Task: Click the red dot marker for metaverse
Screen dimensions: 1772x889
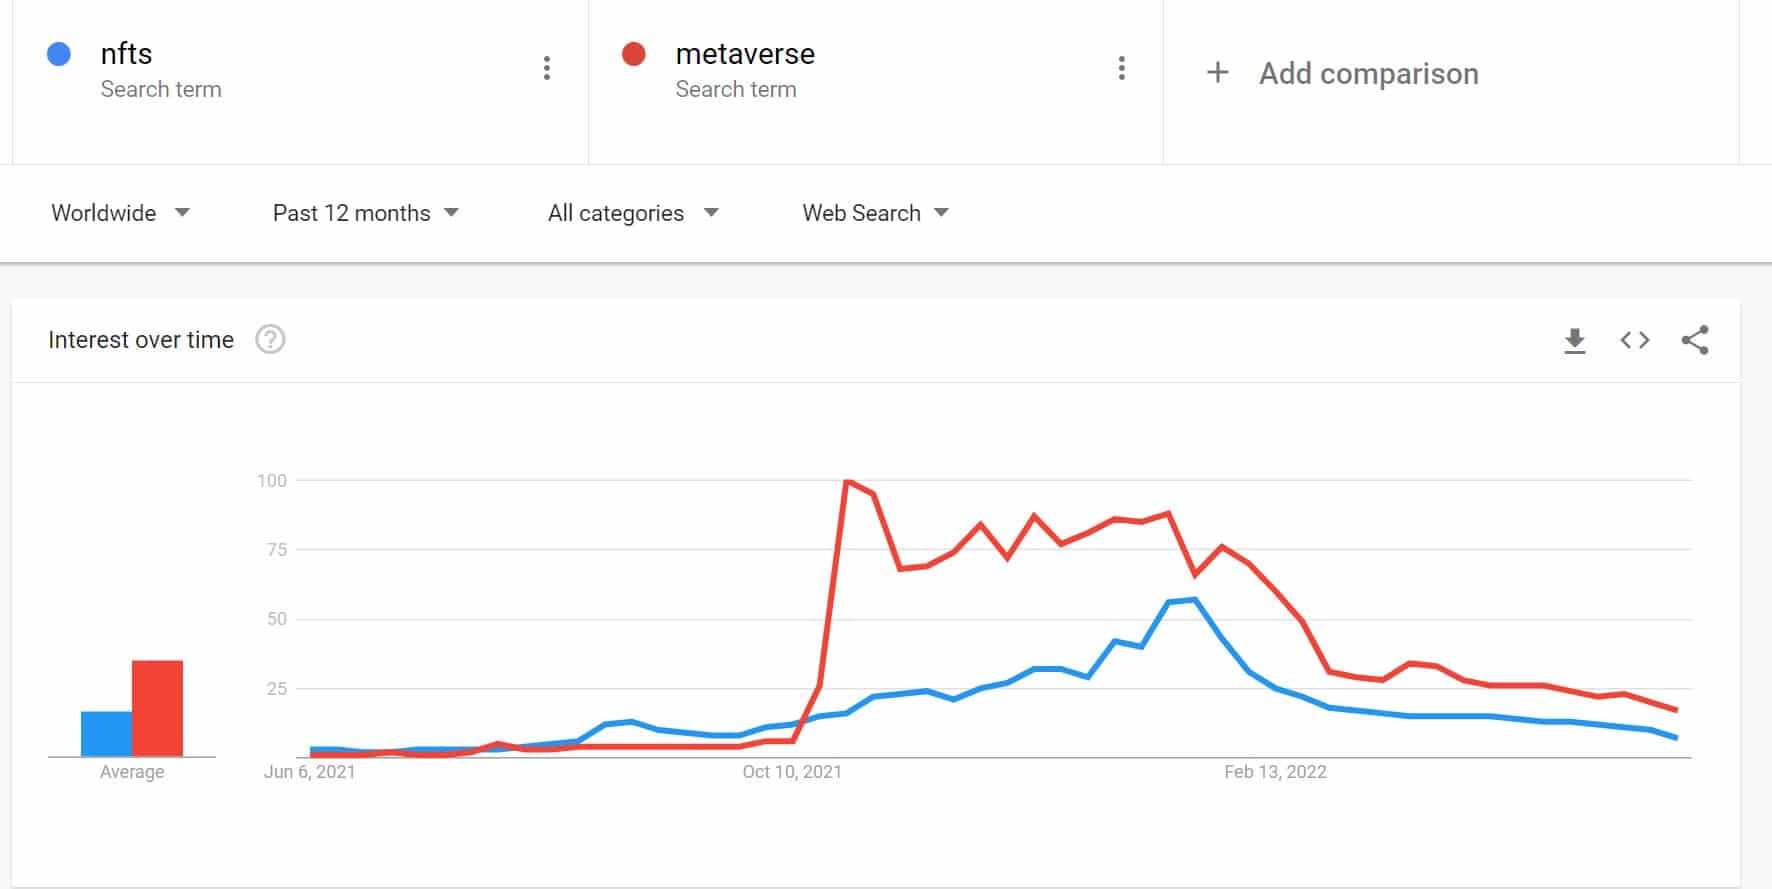Action: pyautogui.click(x=635, y=53)
